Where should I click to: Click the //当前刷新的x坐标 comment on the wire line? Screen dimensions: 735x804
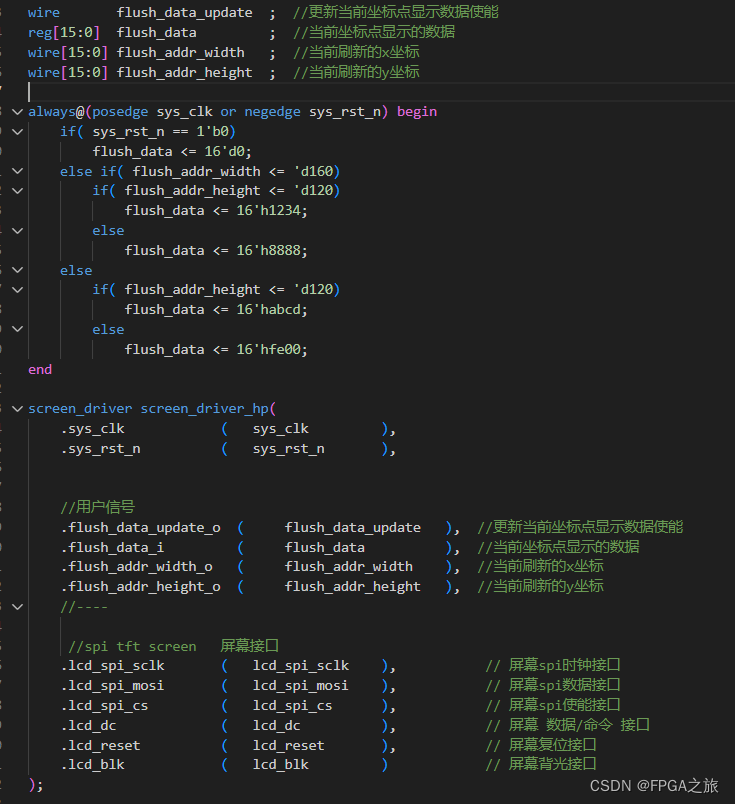(x=356, y=52)
